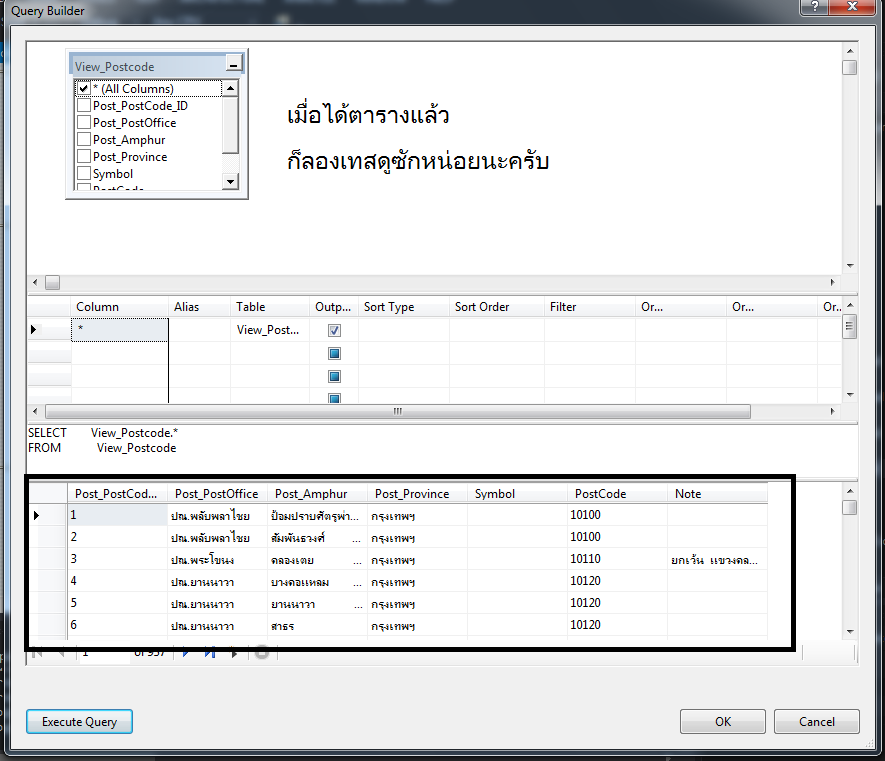Click the SELECT View_Postcode.* SQL text
This screenshot has height=761, width=885.
pos(103,433)
